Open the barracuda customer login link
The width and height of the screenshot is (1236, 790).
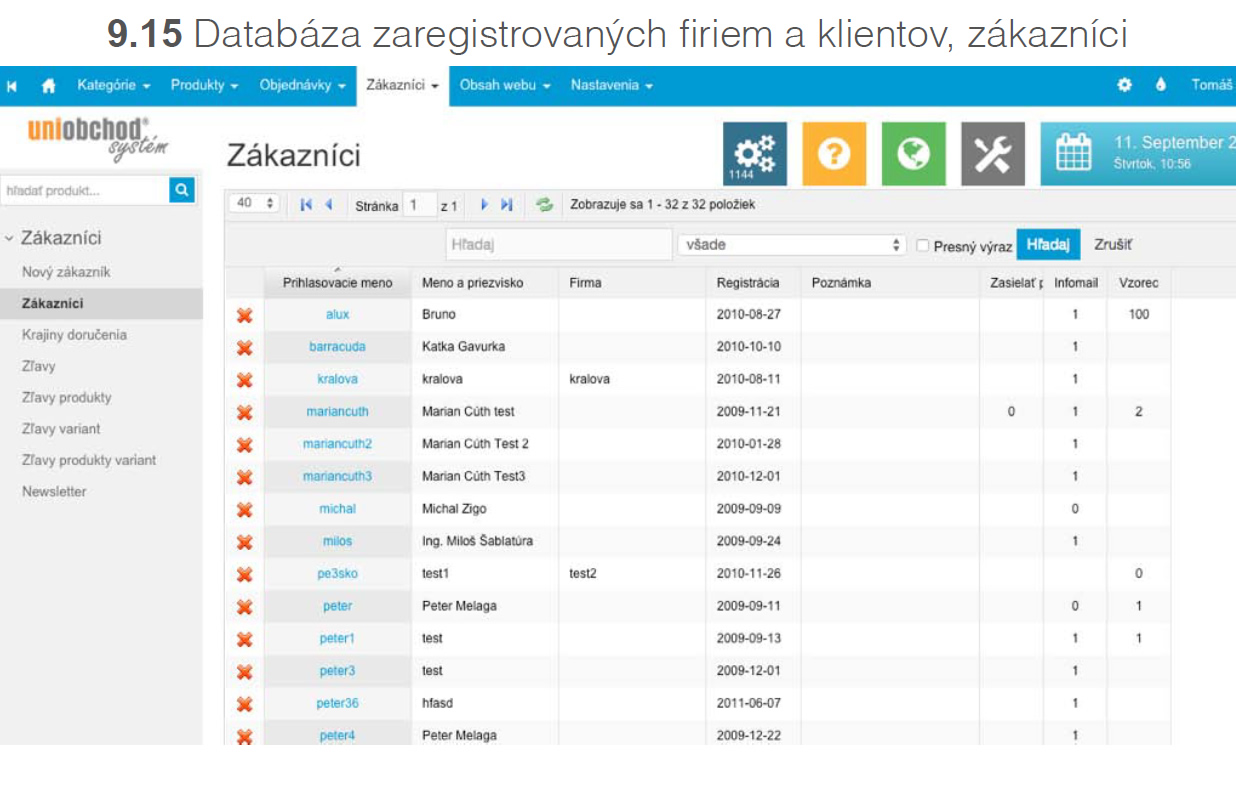[337, 347]
